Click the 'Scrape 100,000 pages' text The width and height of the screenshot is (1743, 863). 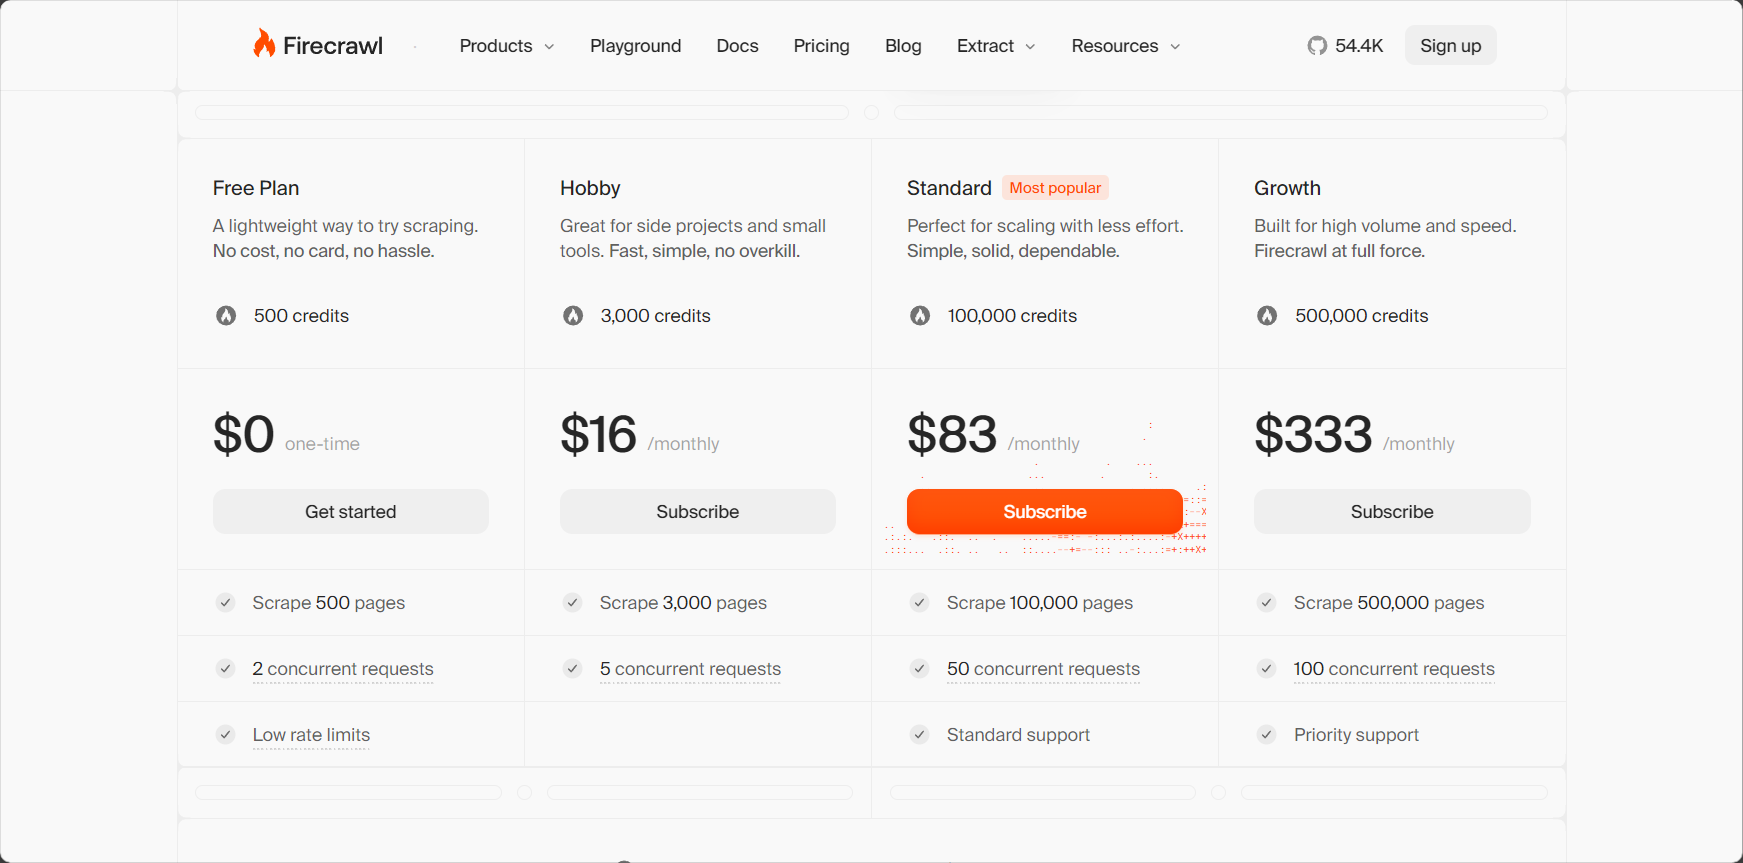1040,603
